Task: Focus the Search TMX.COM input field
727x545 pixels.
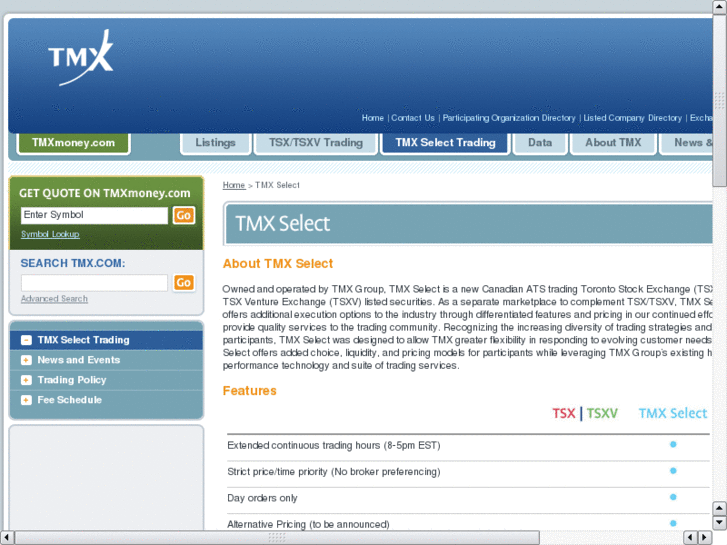Action: [x=94, y=282]
